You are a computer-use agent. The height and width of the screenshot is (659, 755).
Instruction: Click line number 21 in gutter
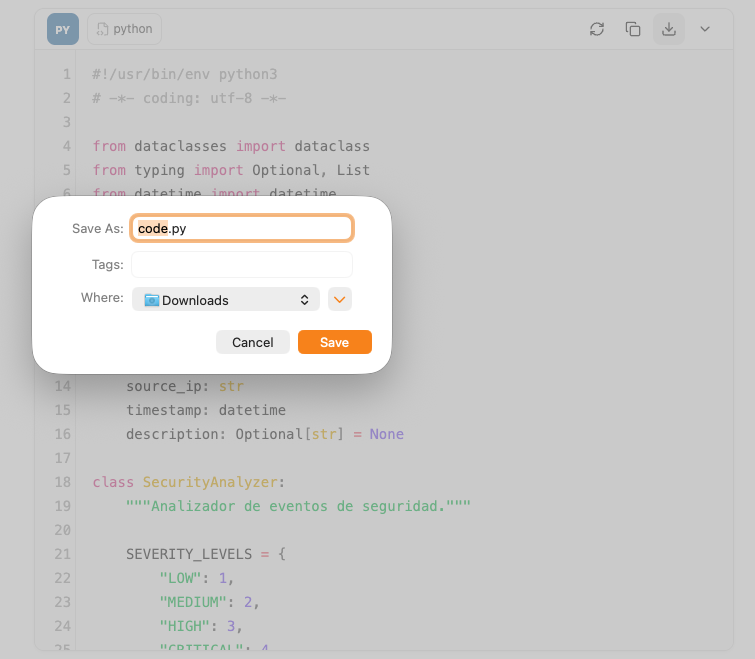tap(63, 554)
